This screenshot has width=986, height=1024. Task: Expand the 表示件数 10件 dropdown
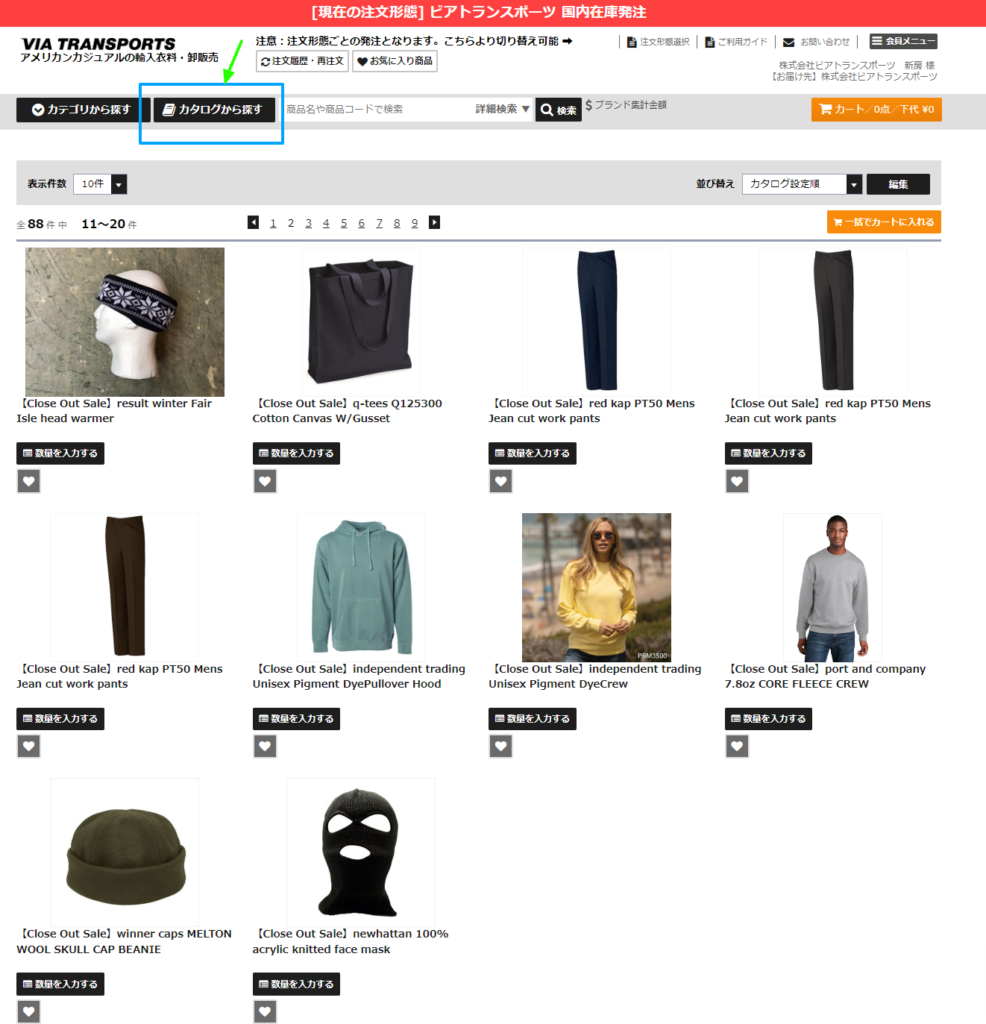[101, 184]
